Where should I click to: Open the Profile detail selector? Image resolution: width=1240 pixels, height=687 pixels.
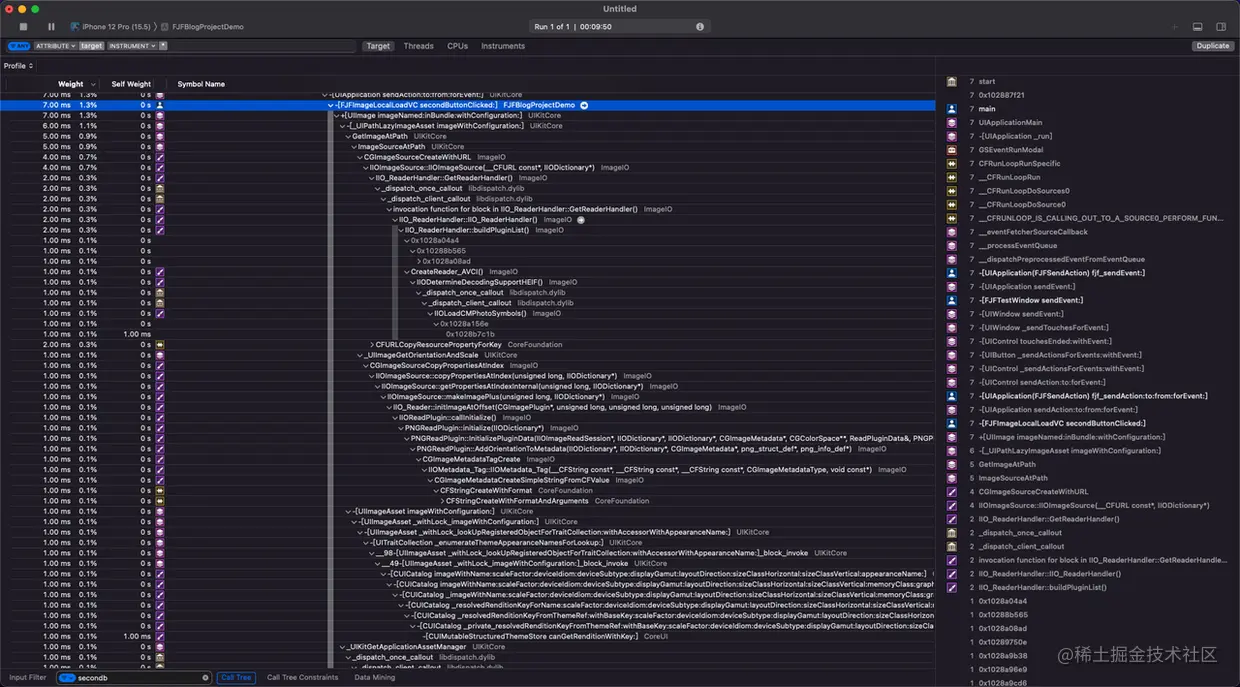(x=18, y=66)
